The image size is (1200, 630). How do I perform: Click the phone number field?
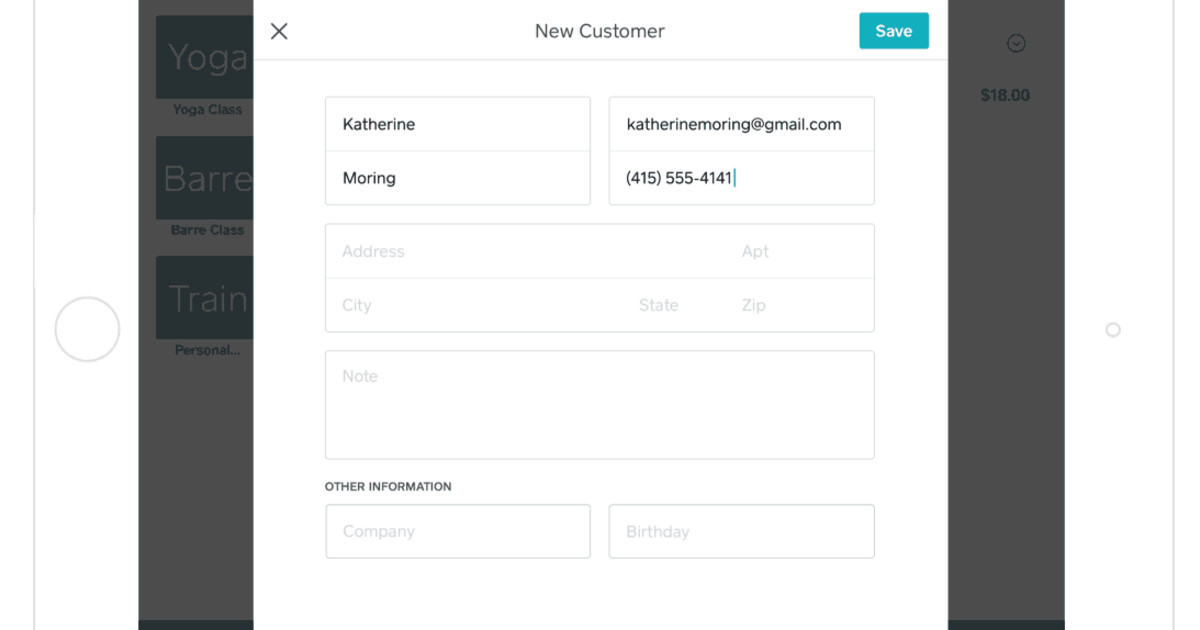(x=741, y=178)
